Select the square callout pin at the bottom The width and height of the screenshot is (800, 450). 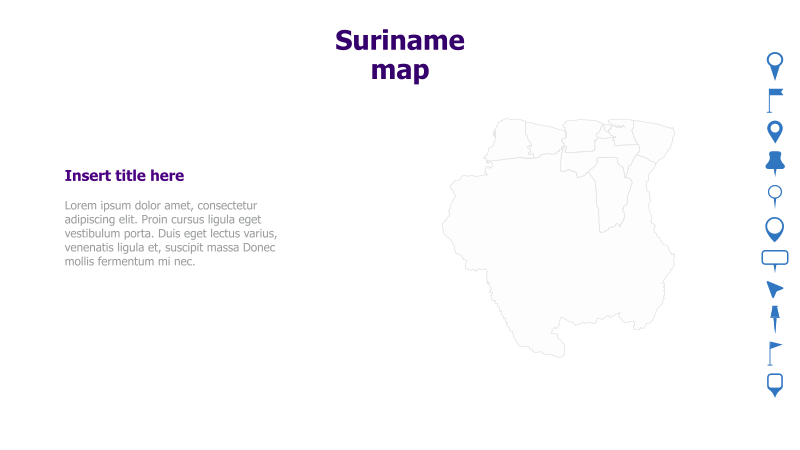pyautogui.click(x=774, y=385)
